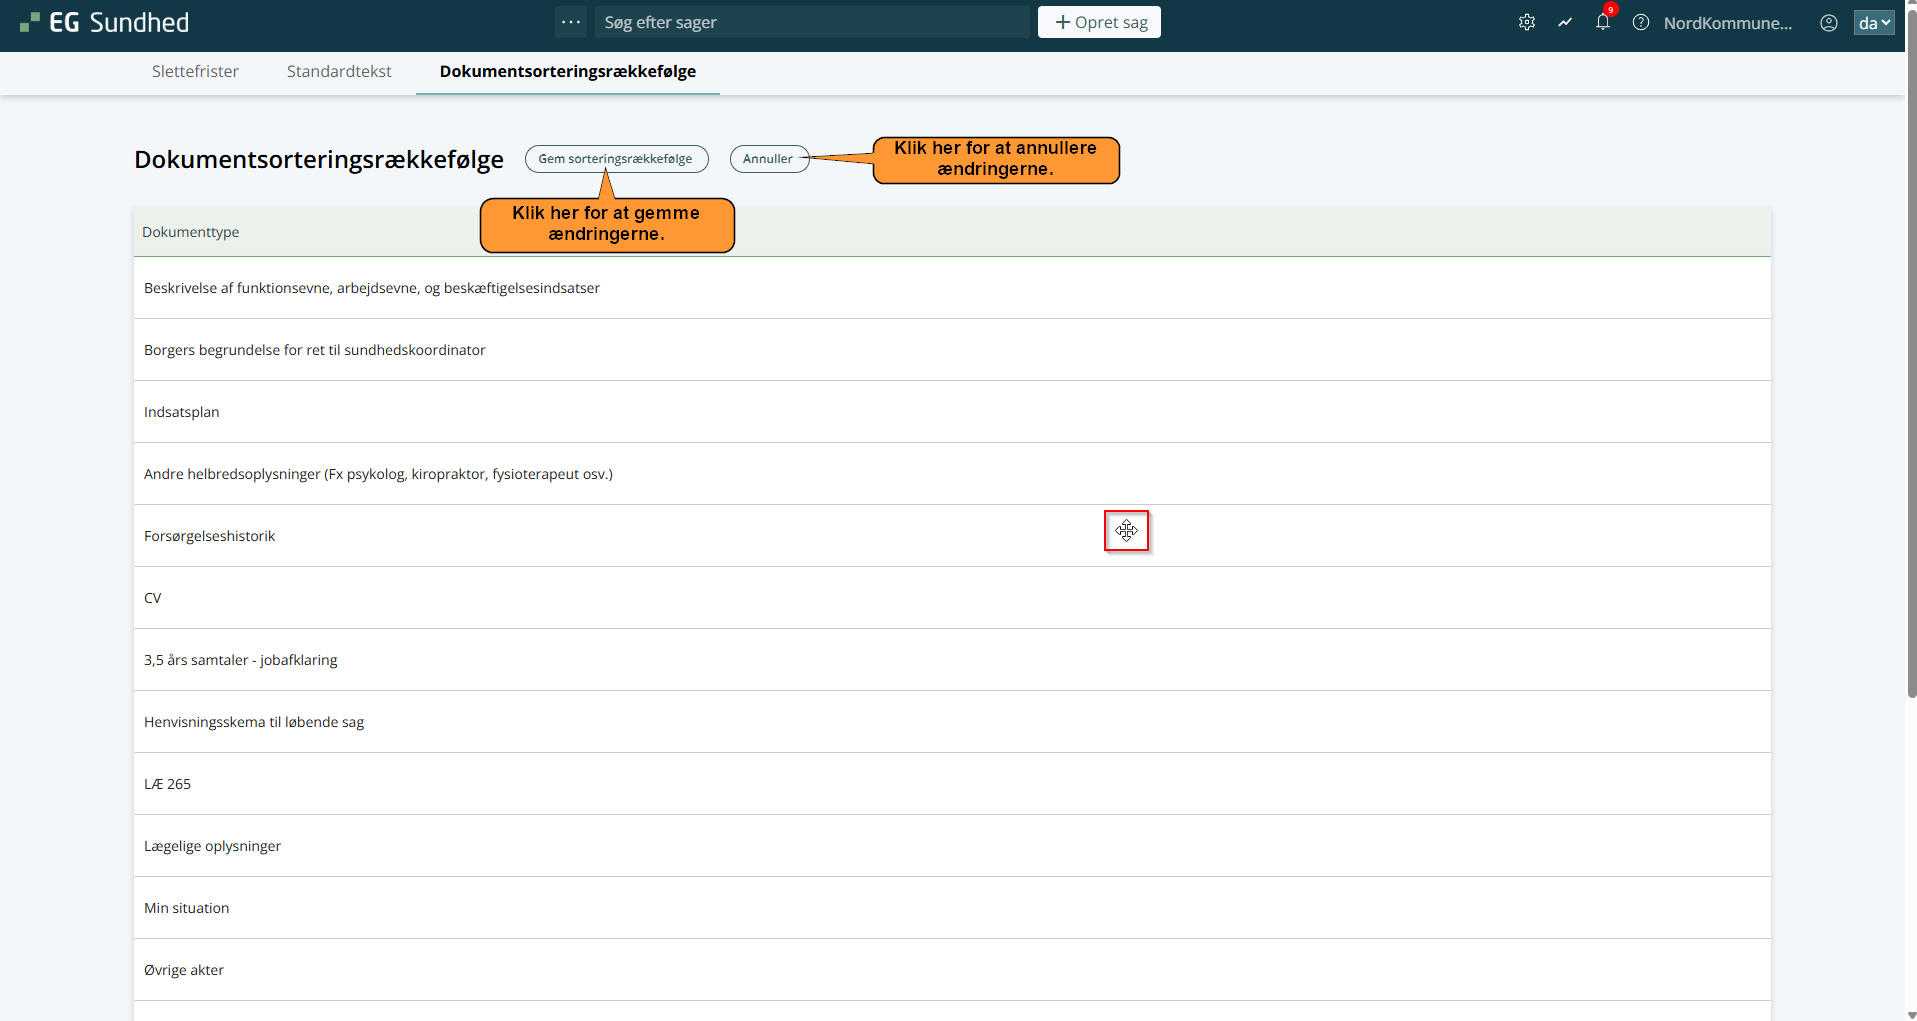Click the move handle on the Forsørgelseshistorik row
Image resolution: width=1917 pixels, height=1021 pixels.
(x=1126, y=531)
